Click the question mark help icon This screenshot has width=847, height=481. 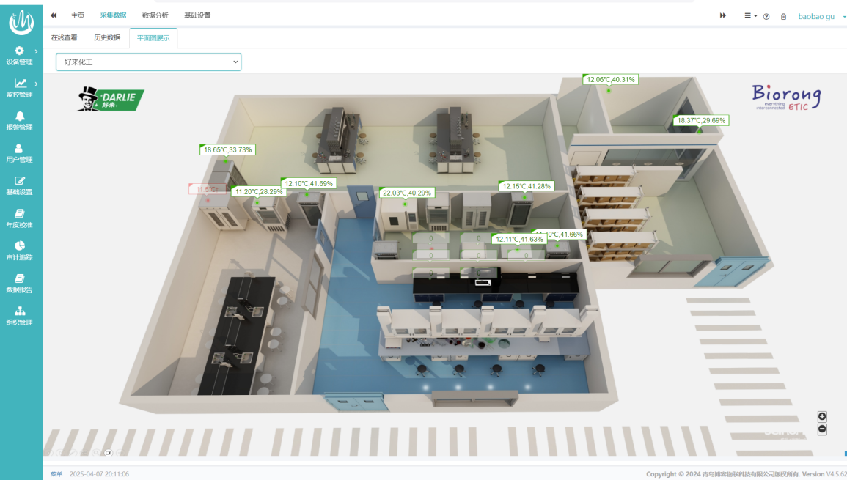tap(767, 16)
